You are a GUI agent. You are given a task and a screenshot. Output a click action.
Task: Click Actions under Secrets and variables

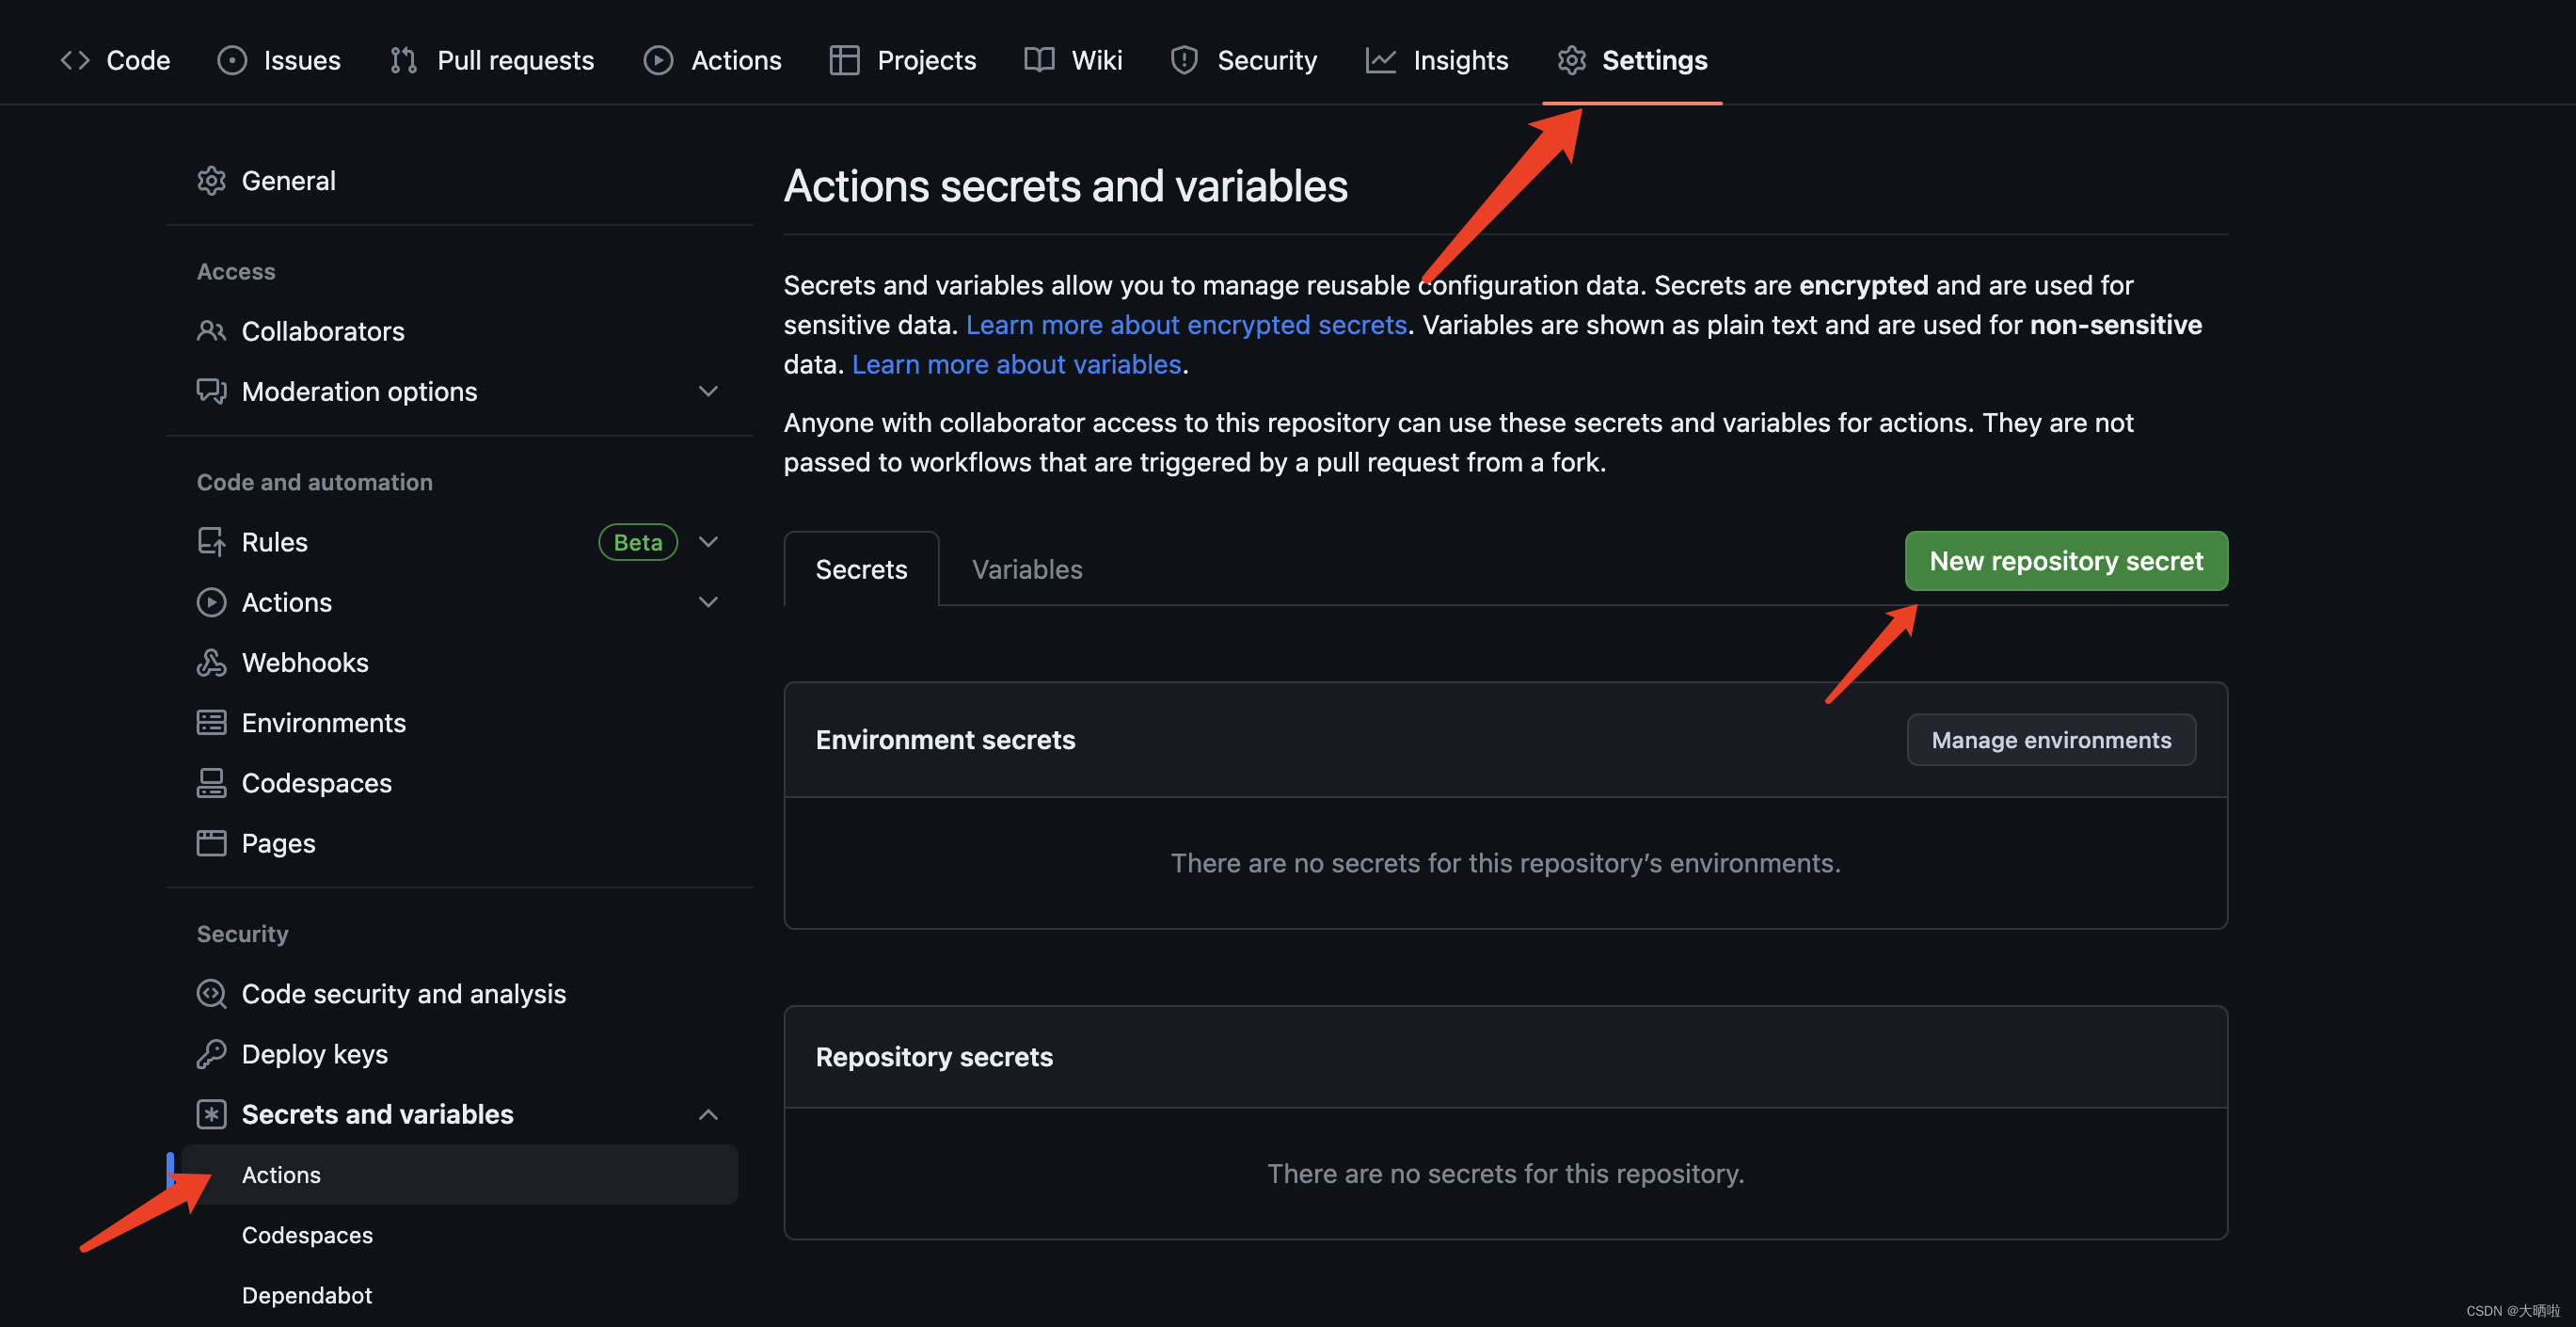[280, 1173]
